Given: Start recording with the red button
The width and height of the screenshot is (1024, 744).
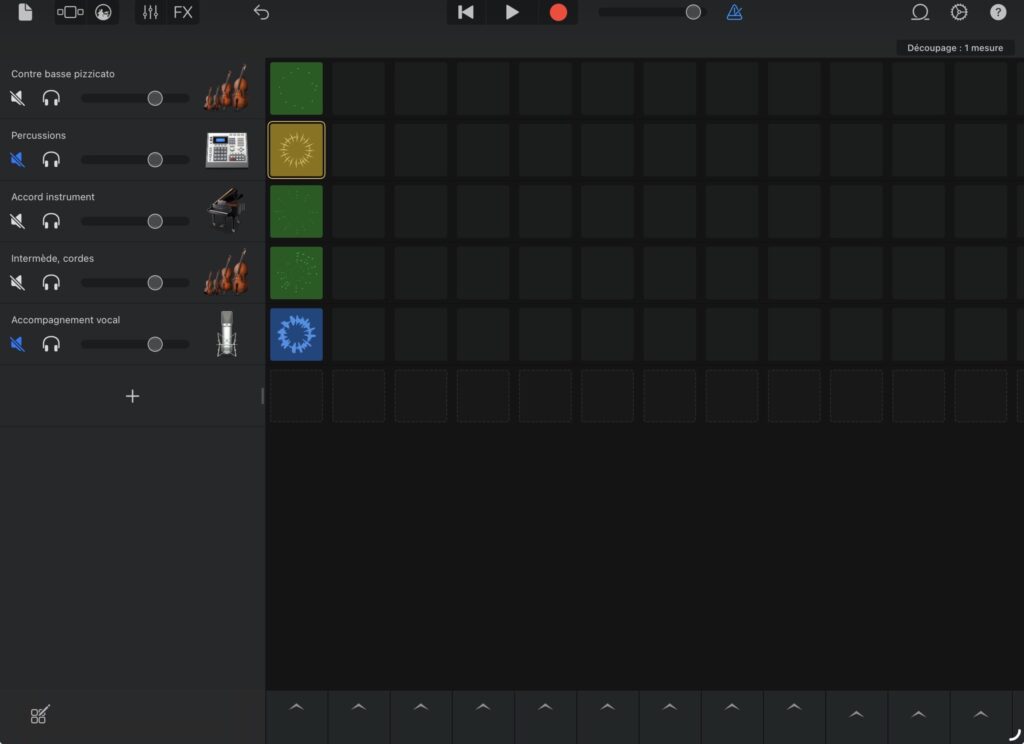Looking at the screenshot, I should [x=558, y=13].
